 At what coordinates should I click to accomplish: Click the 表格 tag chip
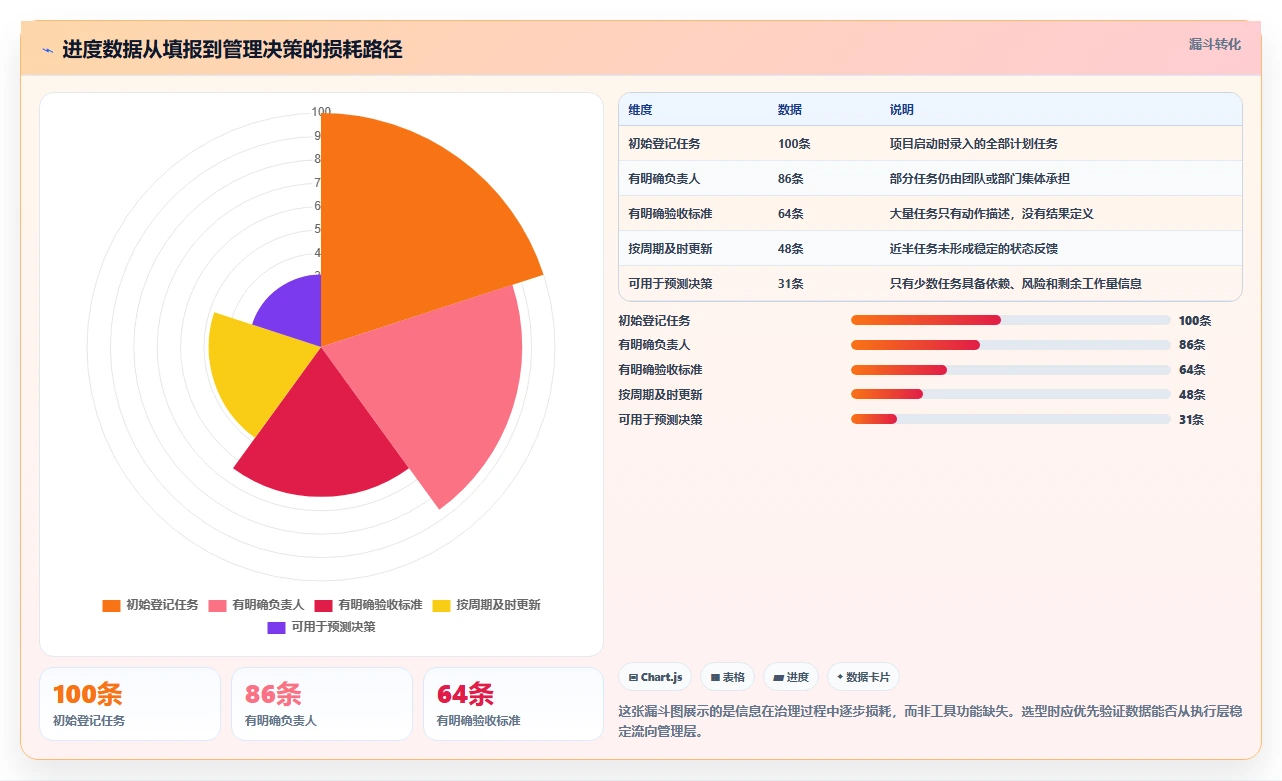pyautogui.click(x=727, y=677)
